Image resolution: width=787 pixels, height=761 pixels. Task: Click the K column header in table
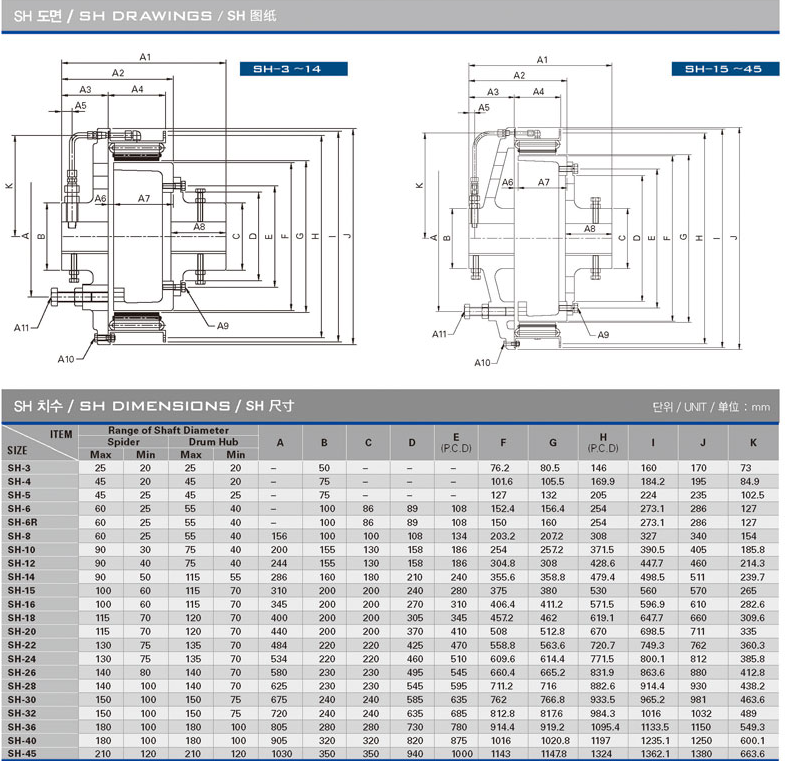tap(752, 442)
